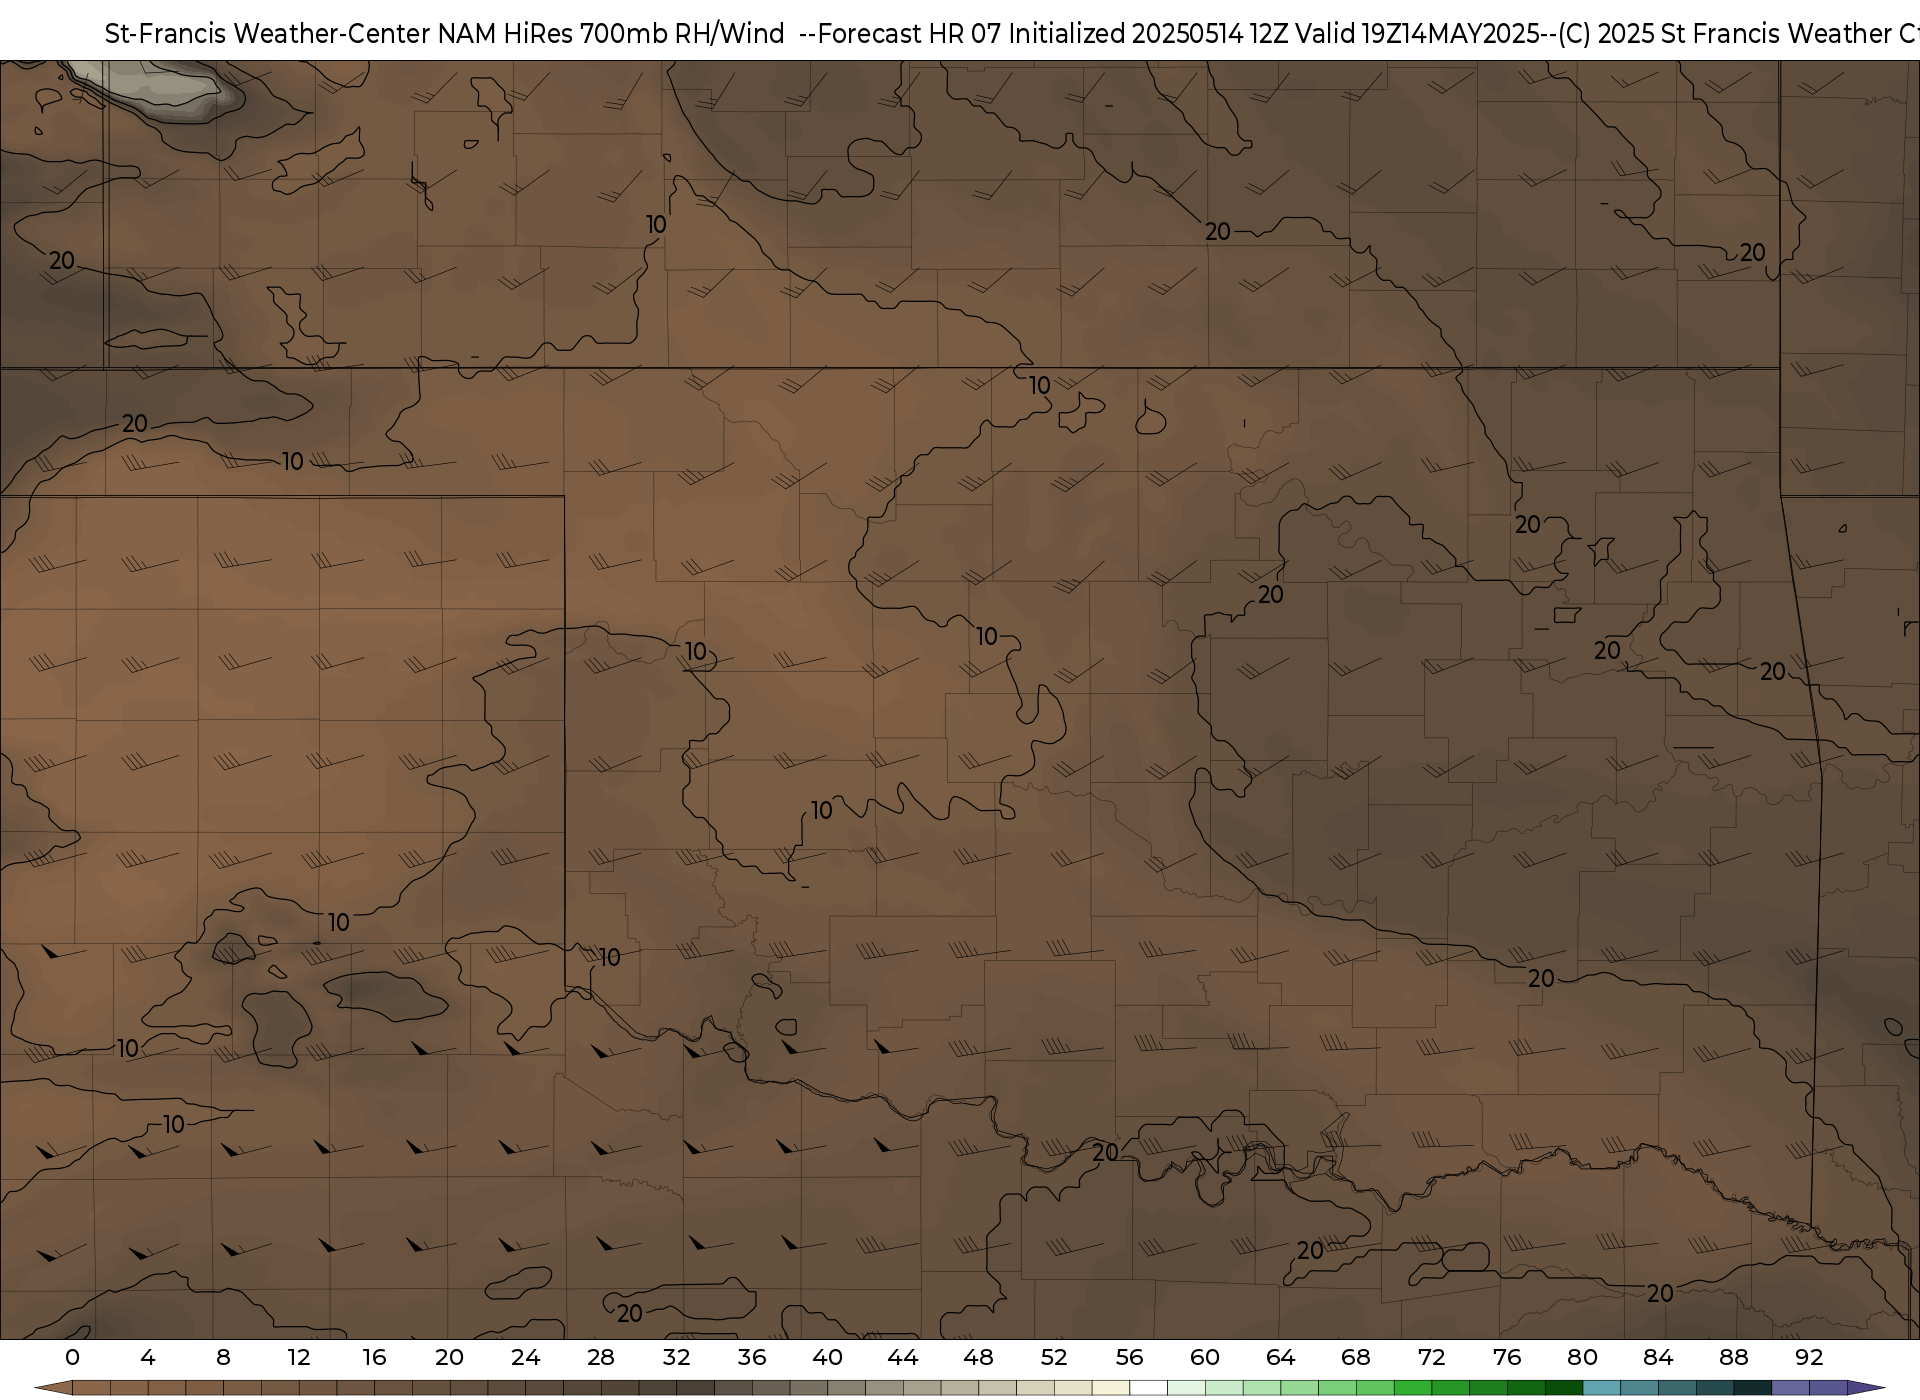Select the teal swatch at value 80
This screenshot has height=1400, width=1920.
1602,1388
